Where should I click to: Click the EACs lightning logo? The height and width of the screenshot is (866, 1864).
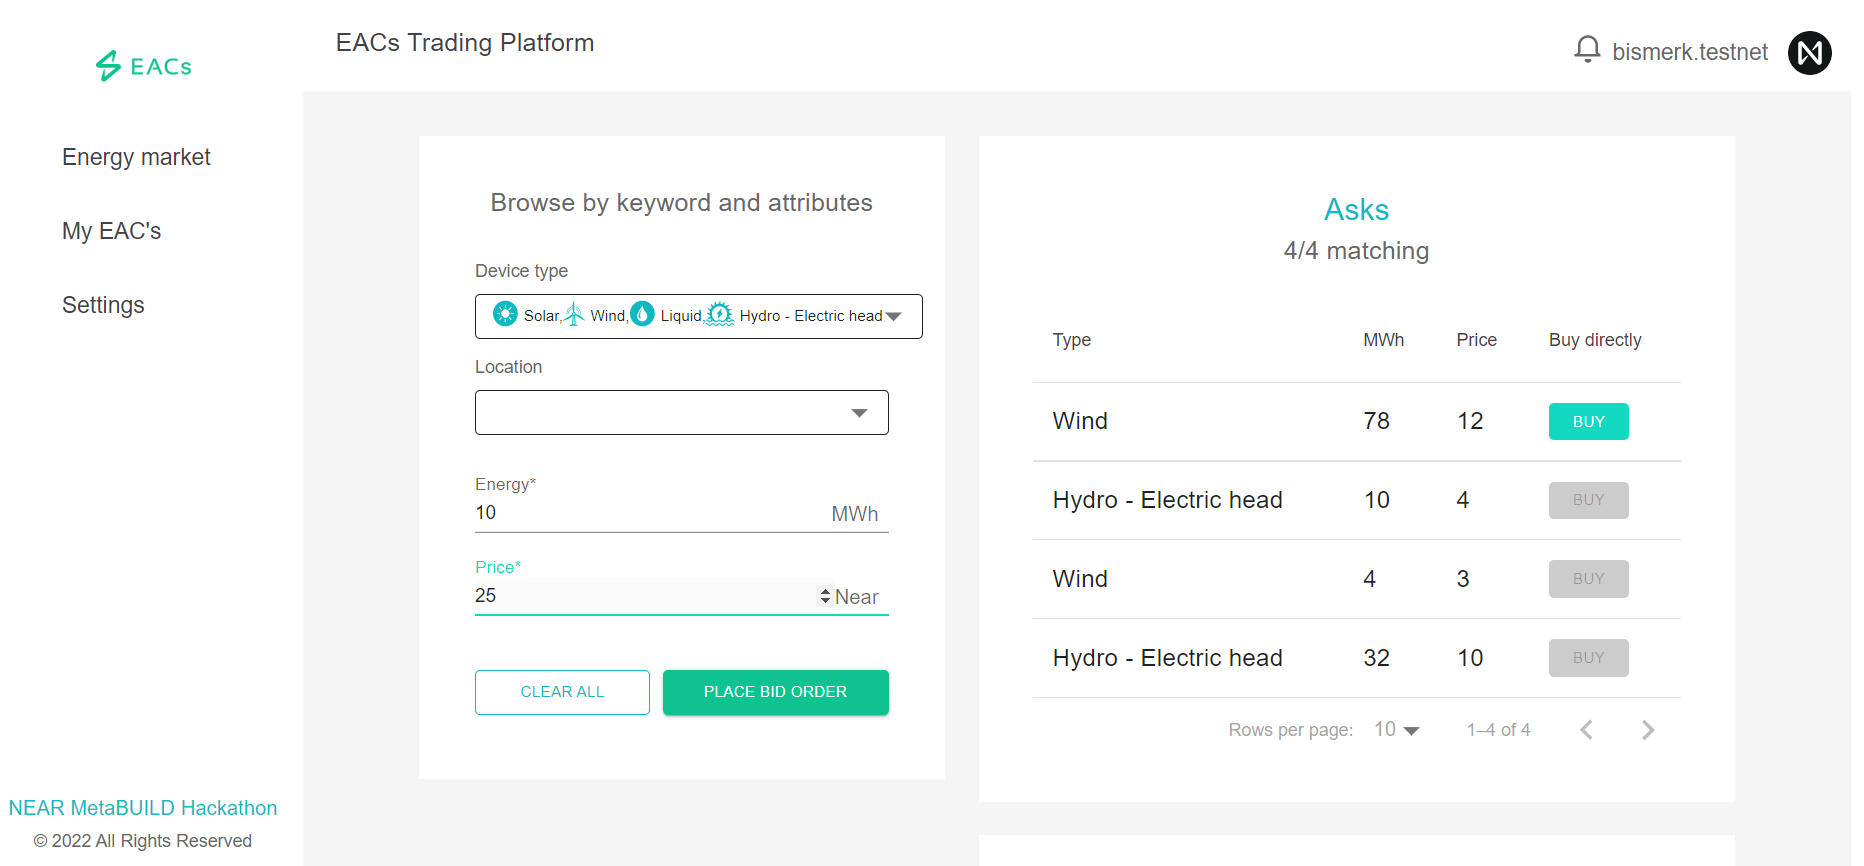pyautogui.click(x=109, y=66)
